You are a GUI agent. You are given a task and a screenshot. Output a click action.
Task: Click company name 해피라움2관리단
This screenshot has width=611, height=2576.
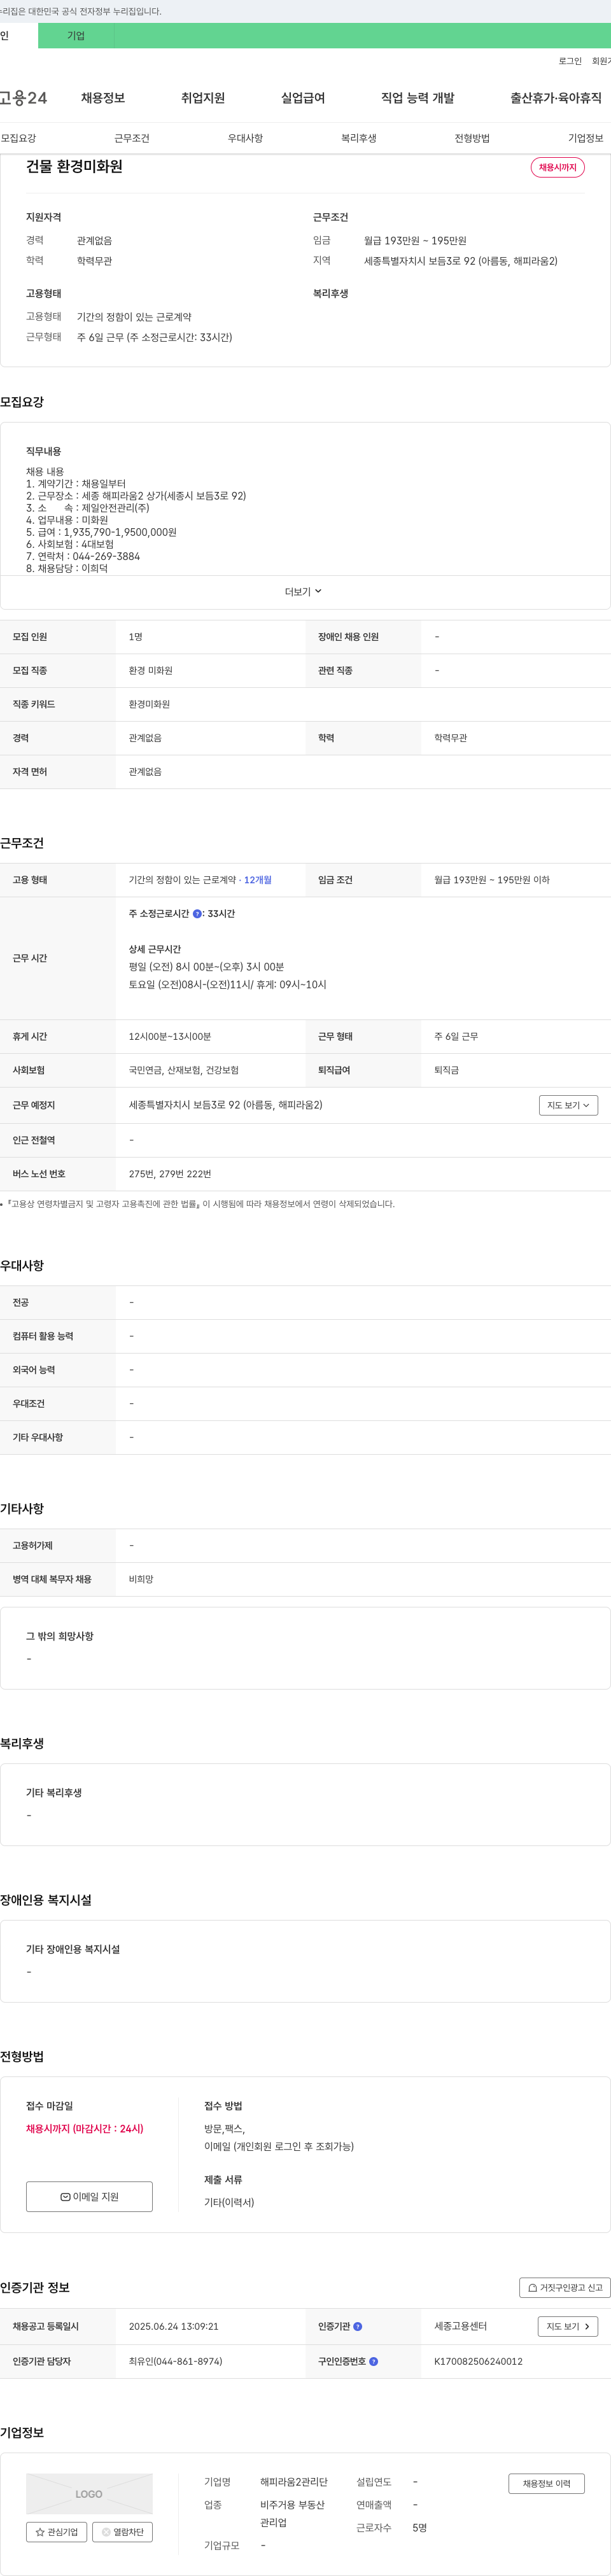[294, 2482]
